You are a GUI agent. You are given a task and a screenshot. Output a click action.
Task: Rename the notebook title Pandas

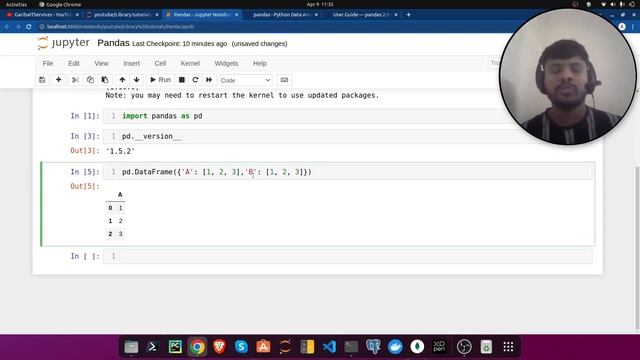(x=113, y=43)
